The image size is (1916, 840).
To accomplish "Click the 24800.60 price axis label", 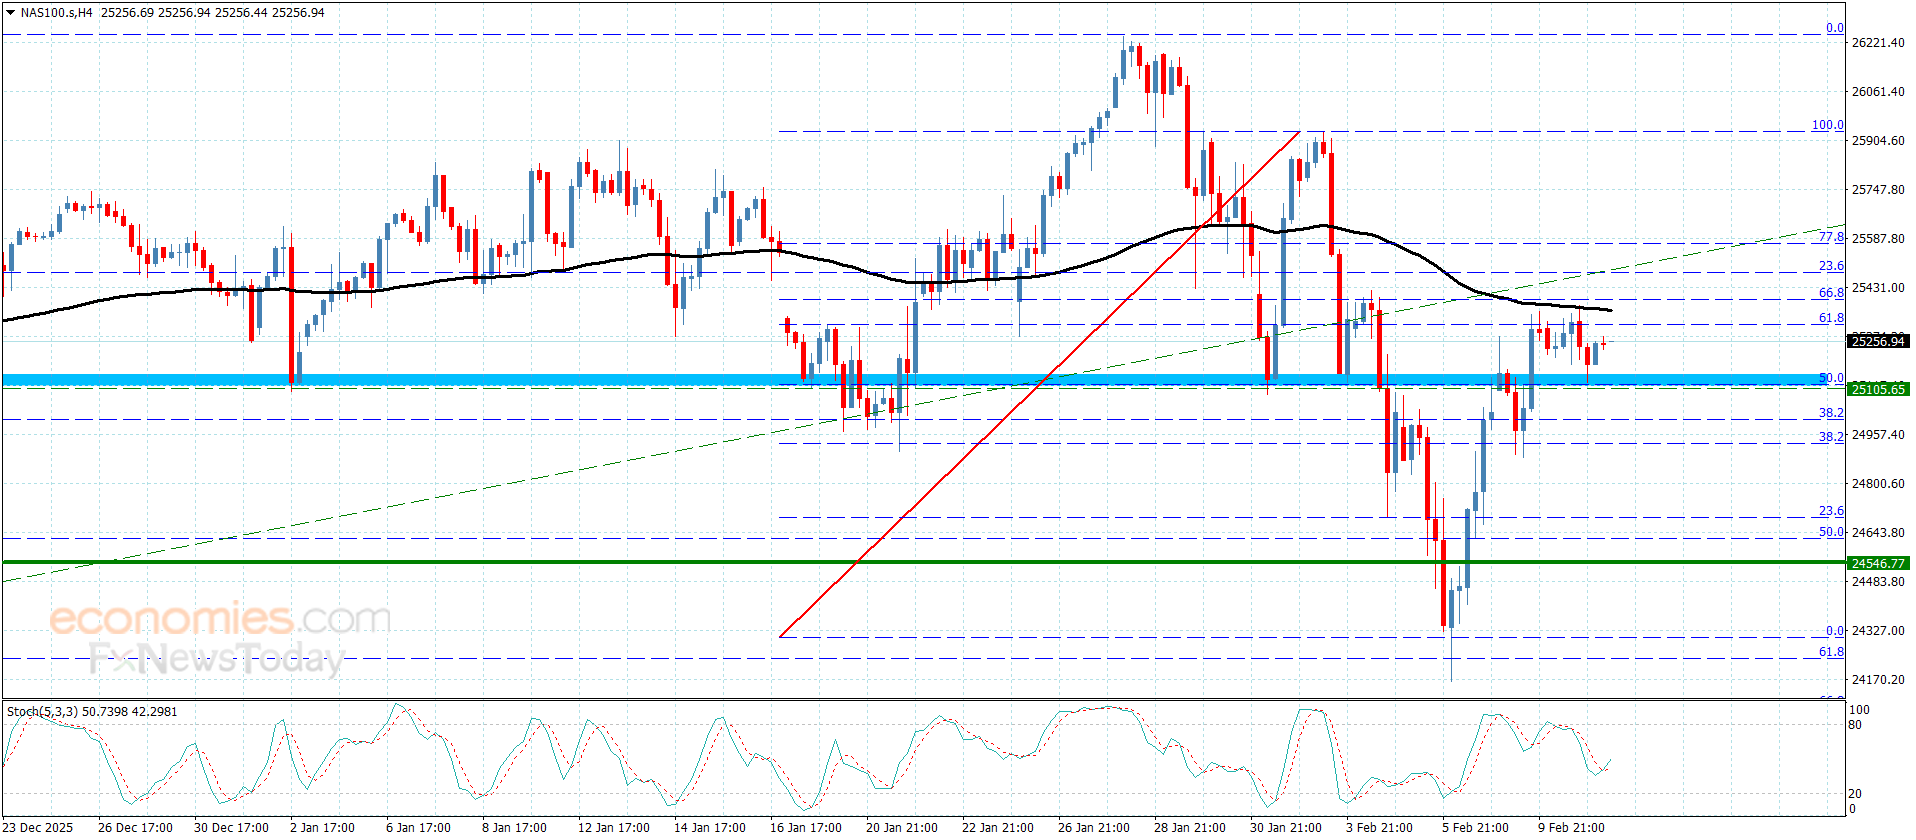I will pyautogui.click(x=1878, y=484).
